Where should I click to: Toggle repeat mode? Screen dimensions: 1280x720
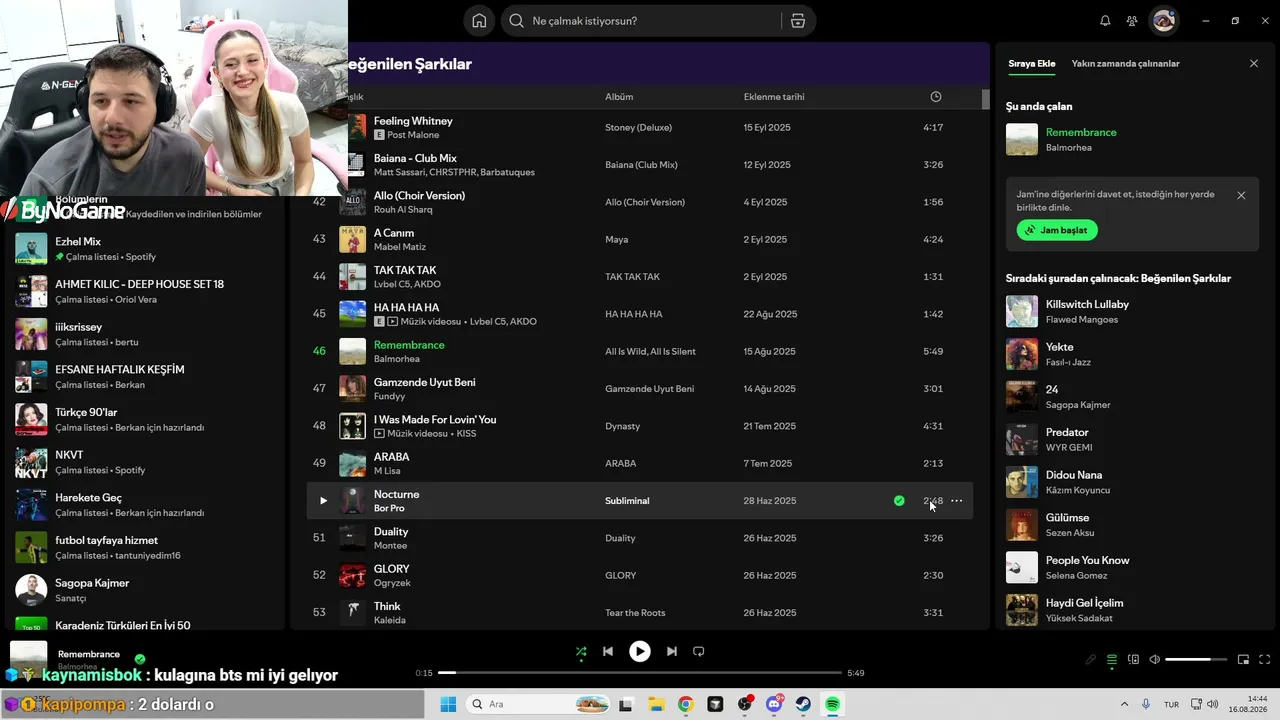[699, 652]
